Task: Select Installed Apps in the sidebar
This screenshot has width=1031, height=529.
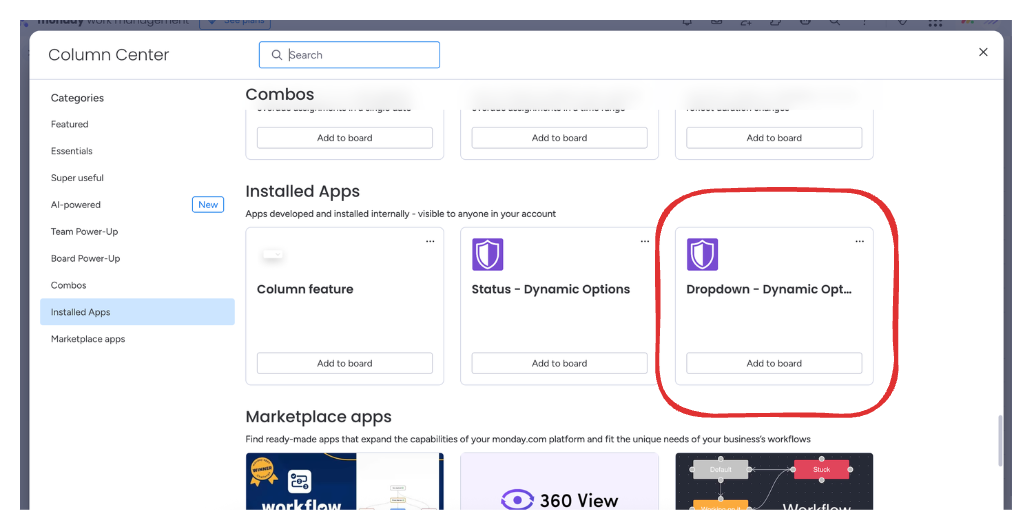Action: [137, 312]
